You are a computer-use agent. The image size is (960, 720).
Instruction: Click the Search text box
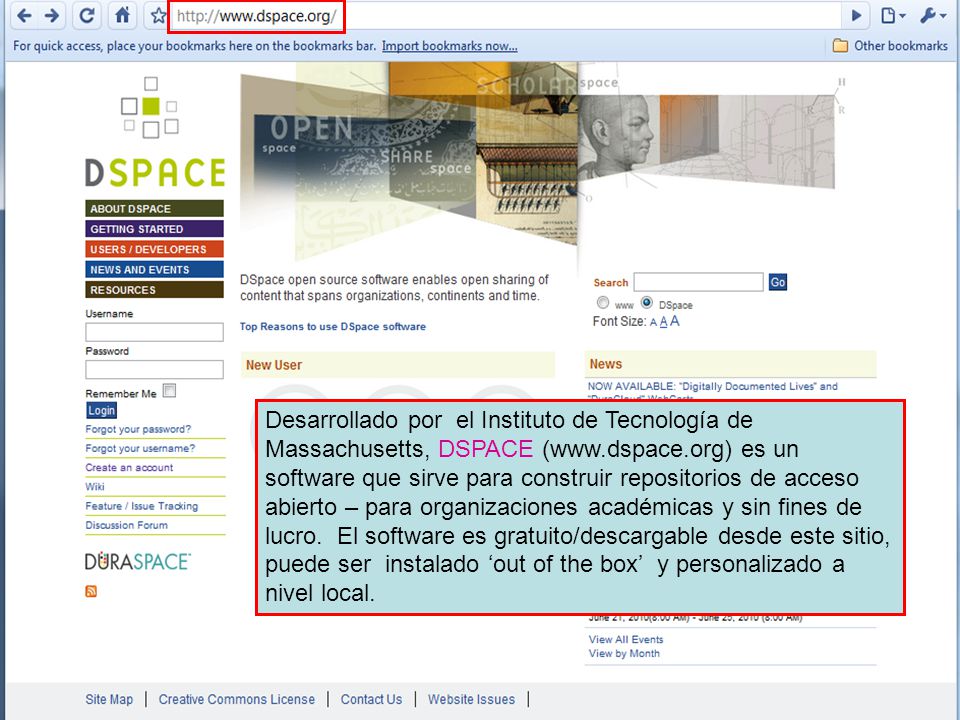pyautogui.click(x=699, y=282)
